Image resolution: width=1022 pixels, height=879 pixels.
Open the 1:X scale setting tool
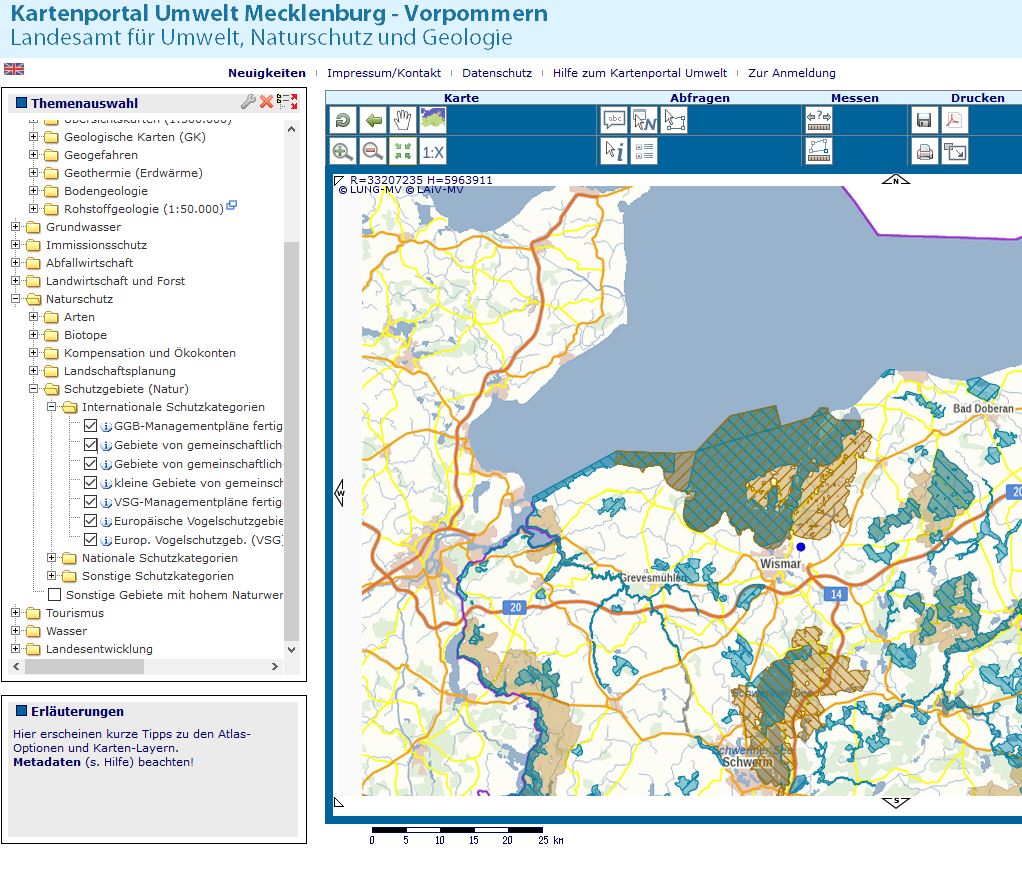click(433, 152)
